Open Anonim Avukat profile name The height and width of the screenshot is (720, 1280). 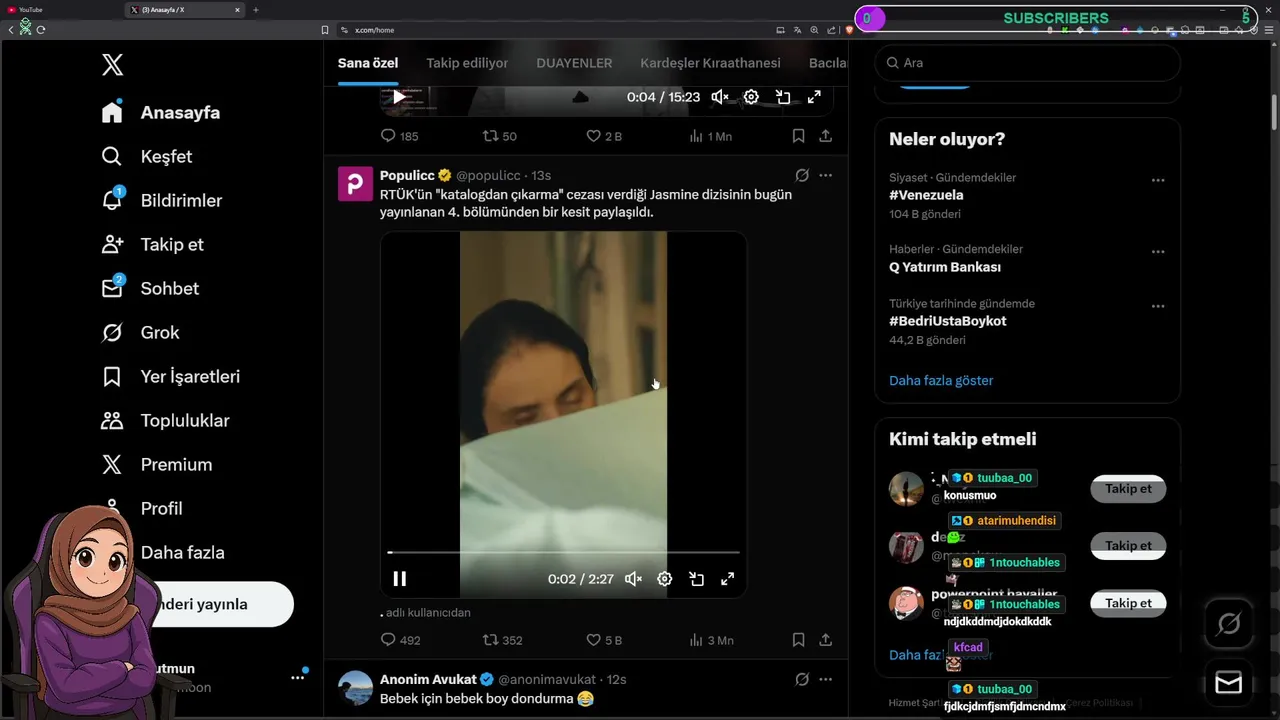[428, 679]
